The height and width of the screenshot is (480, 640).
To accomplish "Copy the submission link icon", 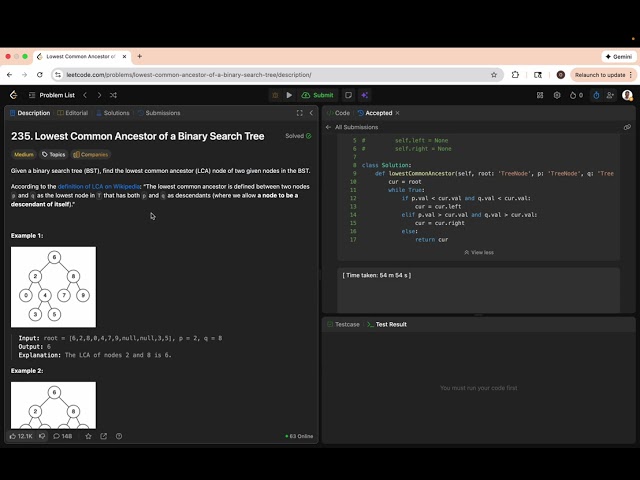I will point(627,127).
